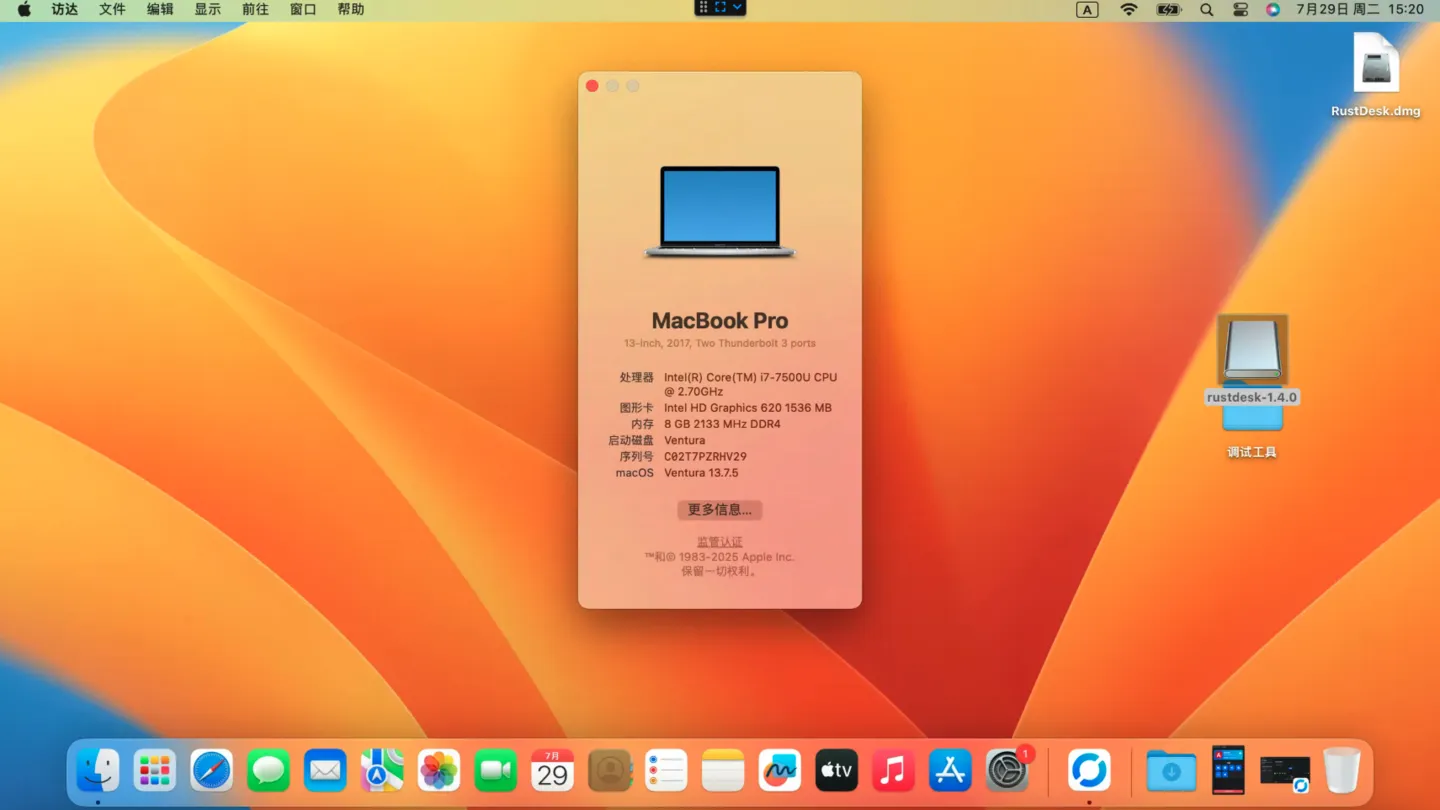Open Spotlight search from the menu bar

1206,9
